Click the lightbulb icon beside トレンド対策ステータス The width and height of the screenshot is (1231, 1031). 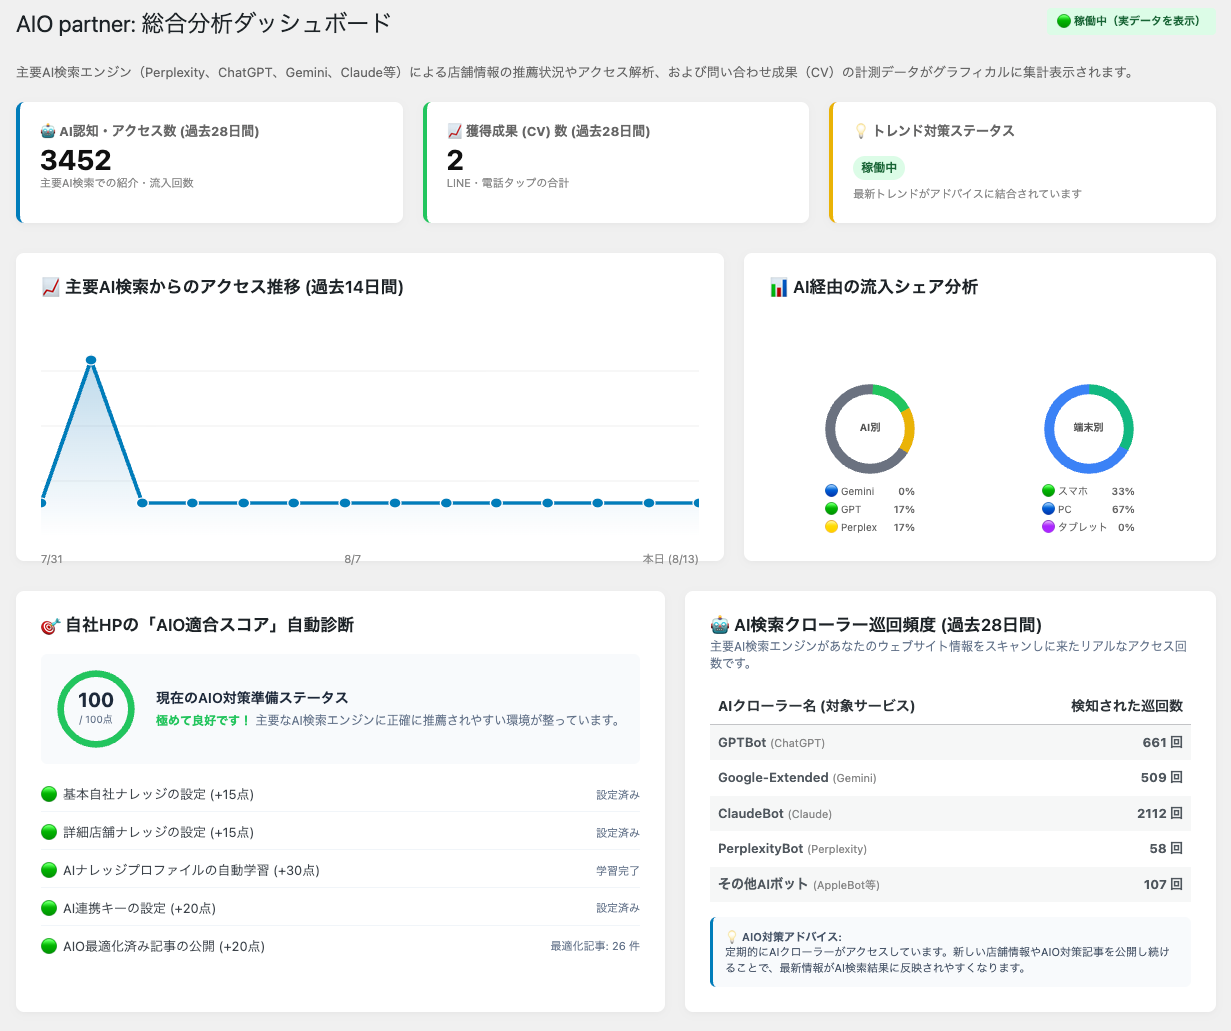point(861,131)
